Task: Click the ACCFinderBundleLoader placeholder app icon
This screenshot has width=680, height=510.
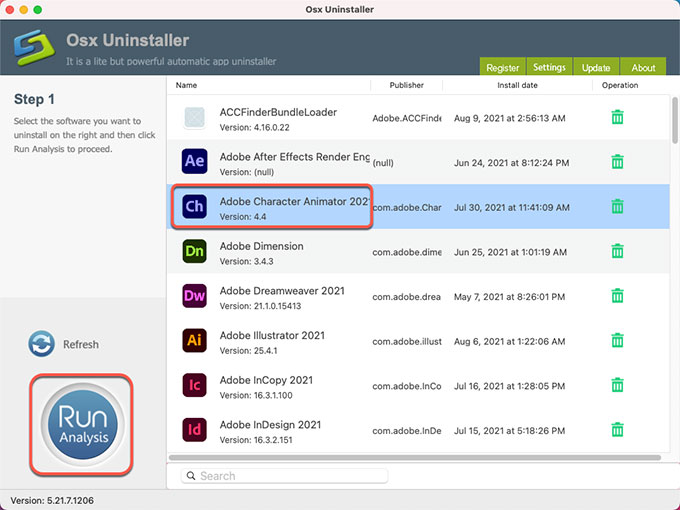Action: tap(194, 118)
